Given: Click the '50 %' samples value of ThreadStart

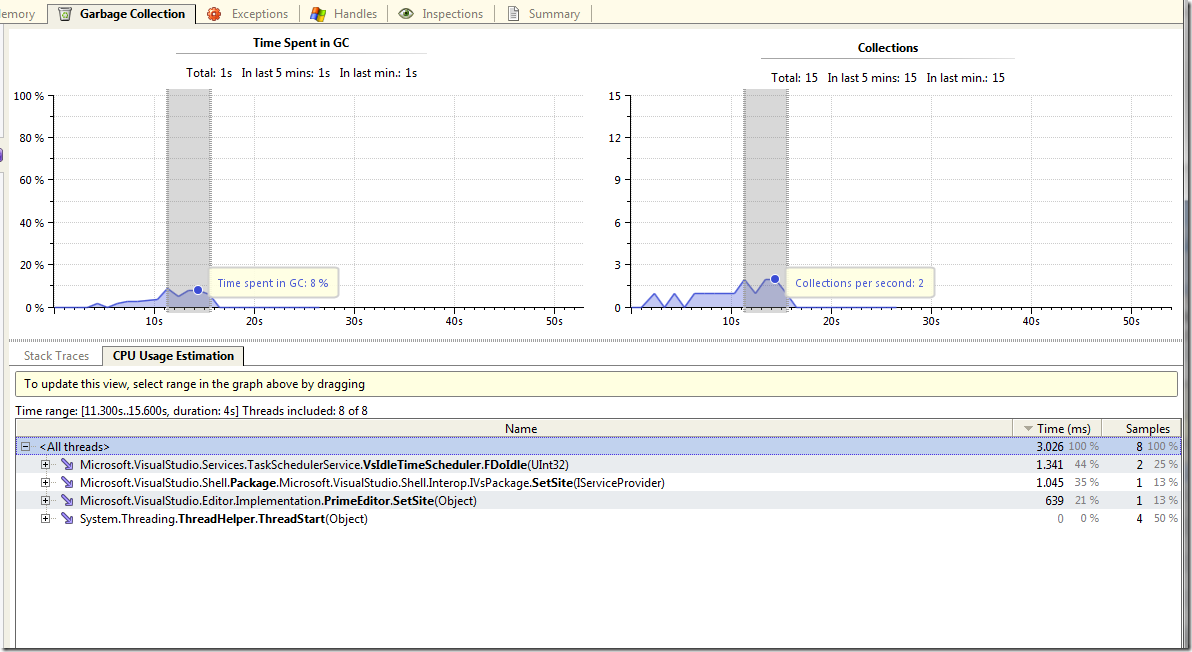Looking at the screenshot, I should coord(1165,519).
